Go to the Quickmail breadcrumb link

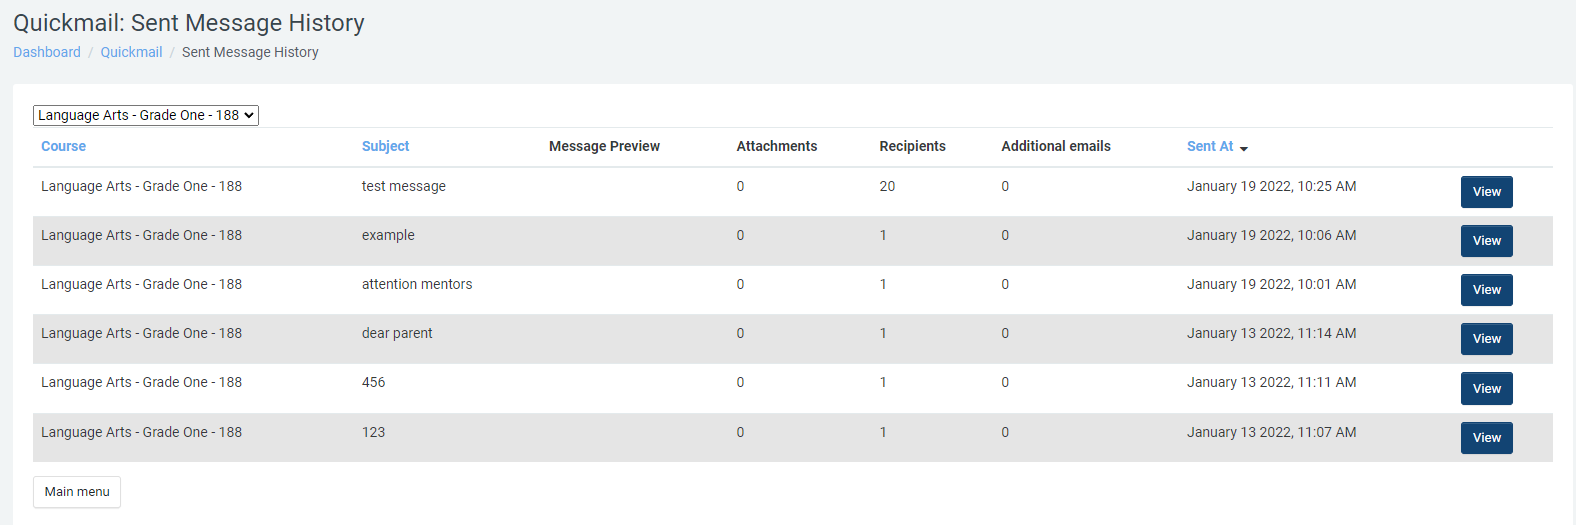[131, 52]
